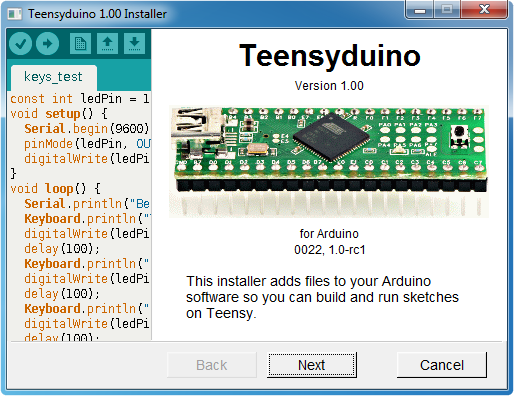This screenshot has width=514, height=396.
Task: Click the grayed-out Back button
Action: point(212,365)
